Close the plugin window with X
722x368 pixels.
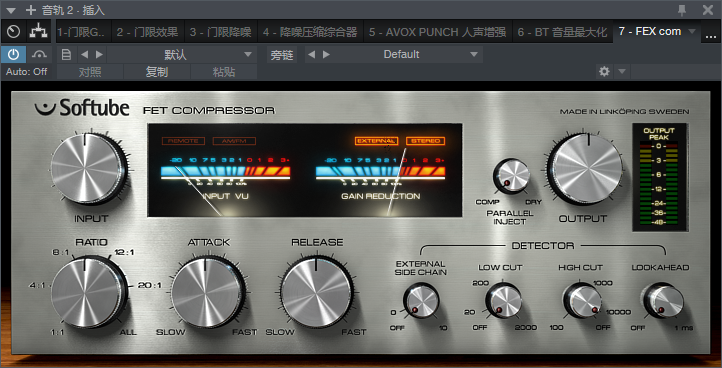(x=708, y=10)
